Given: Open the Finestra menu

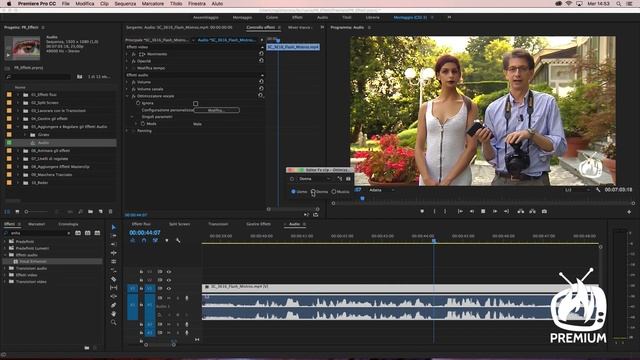Looking at the screenshot, I should click(197, 3).
